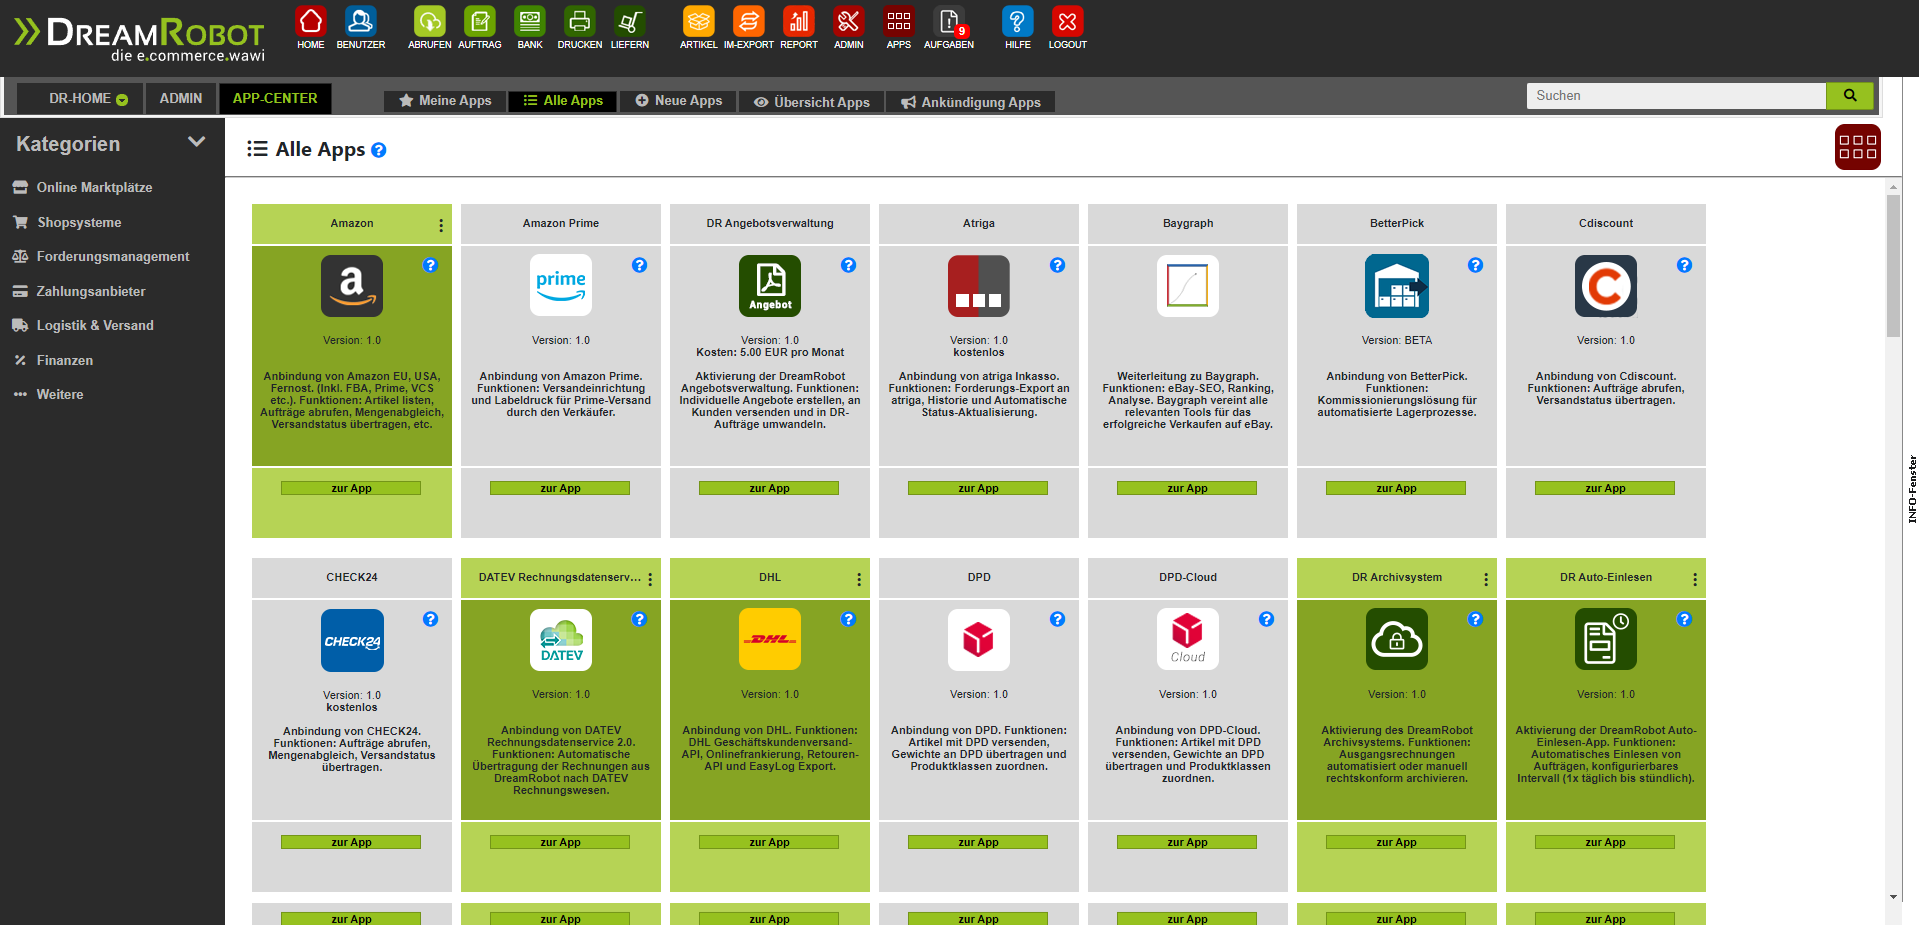Expand the DR Archivsystem options menu
The height and width of the screenshot is (925, 1920).
1486,579
